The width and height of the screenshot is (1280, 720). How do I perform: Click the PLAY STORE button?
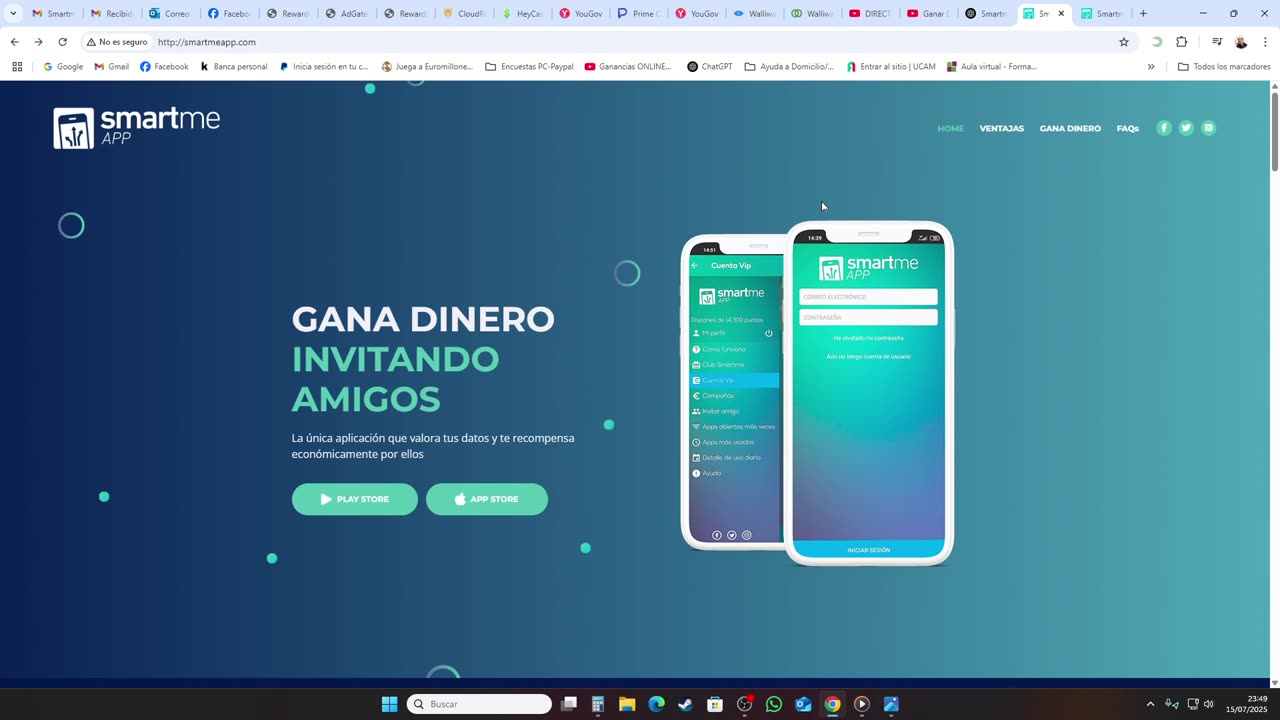[x=355, y=499]
